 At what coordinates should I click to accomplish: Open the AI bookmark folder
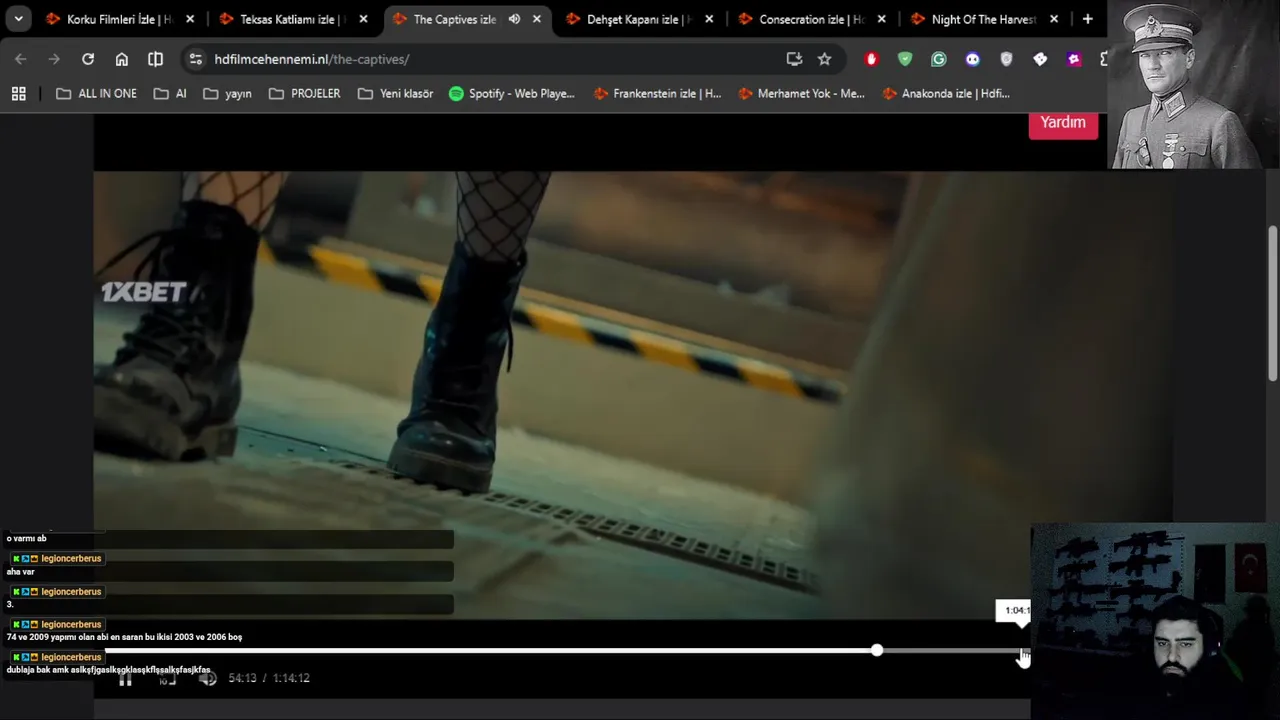(170, 93)
